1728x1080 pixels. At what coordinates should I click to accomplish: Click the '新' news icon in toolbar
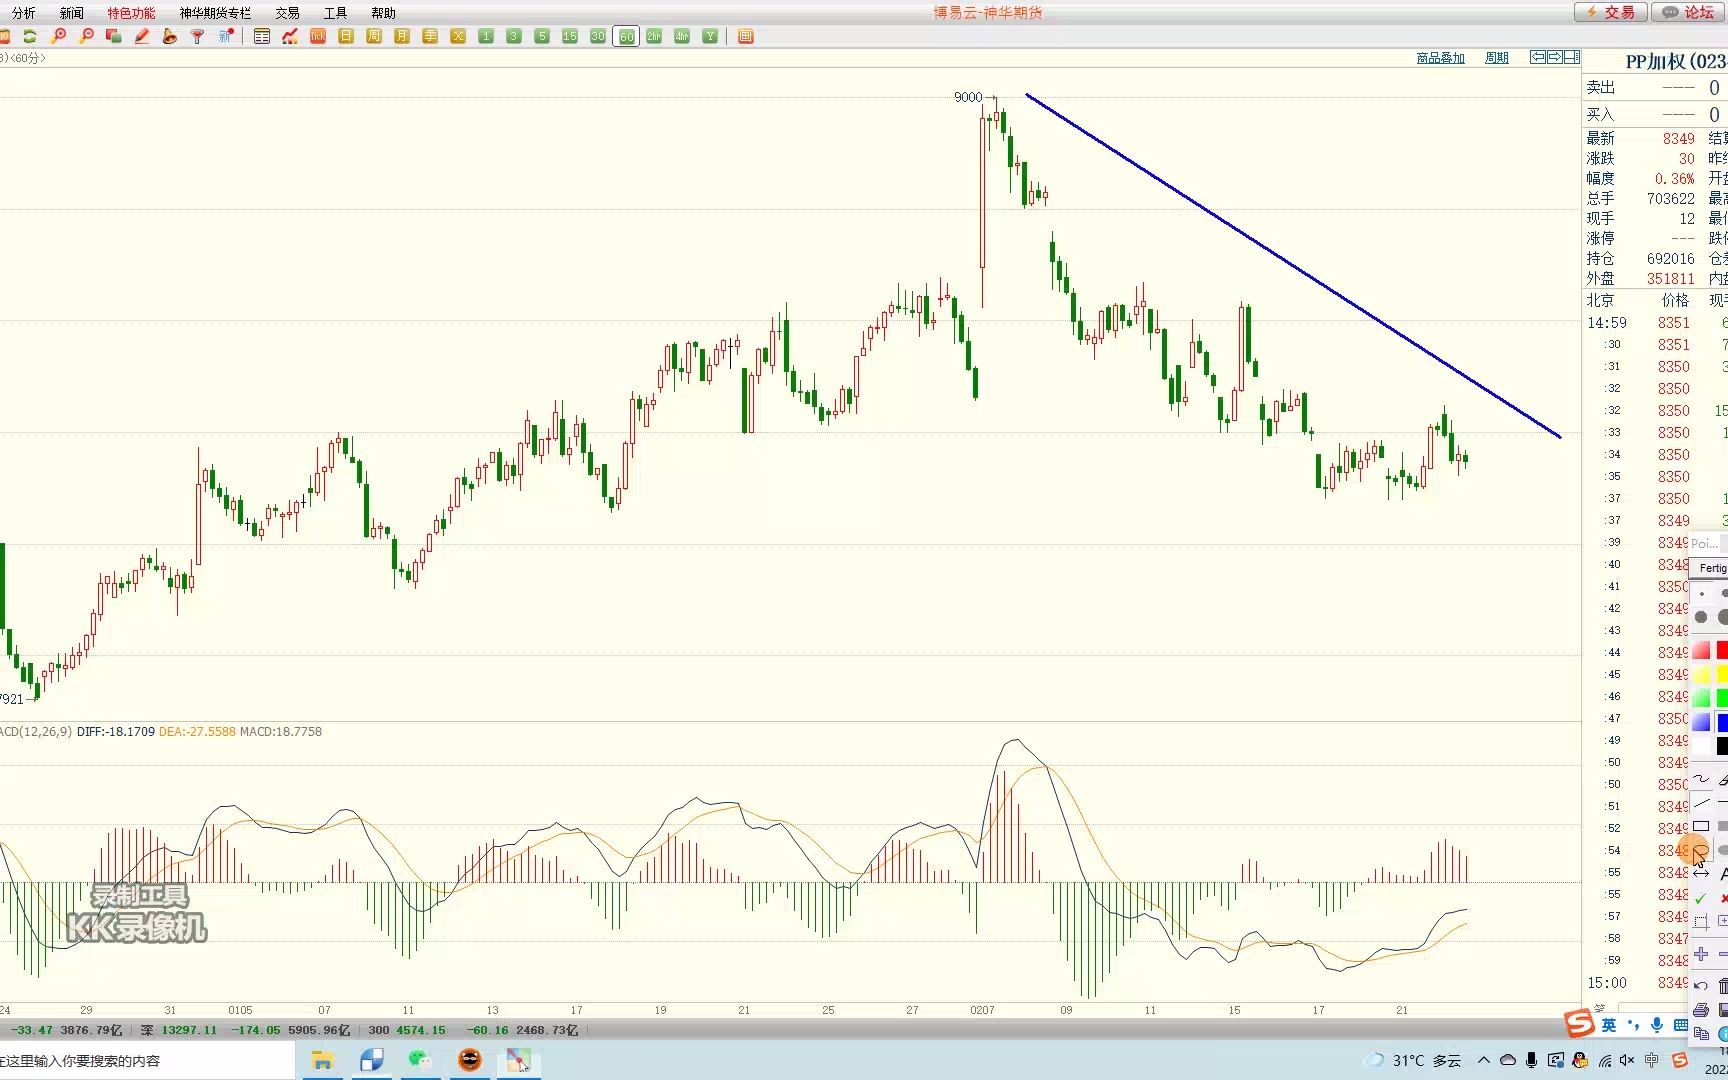coord(226,36)
